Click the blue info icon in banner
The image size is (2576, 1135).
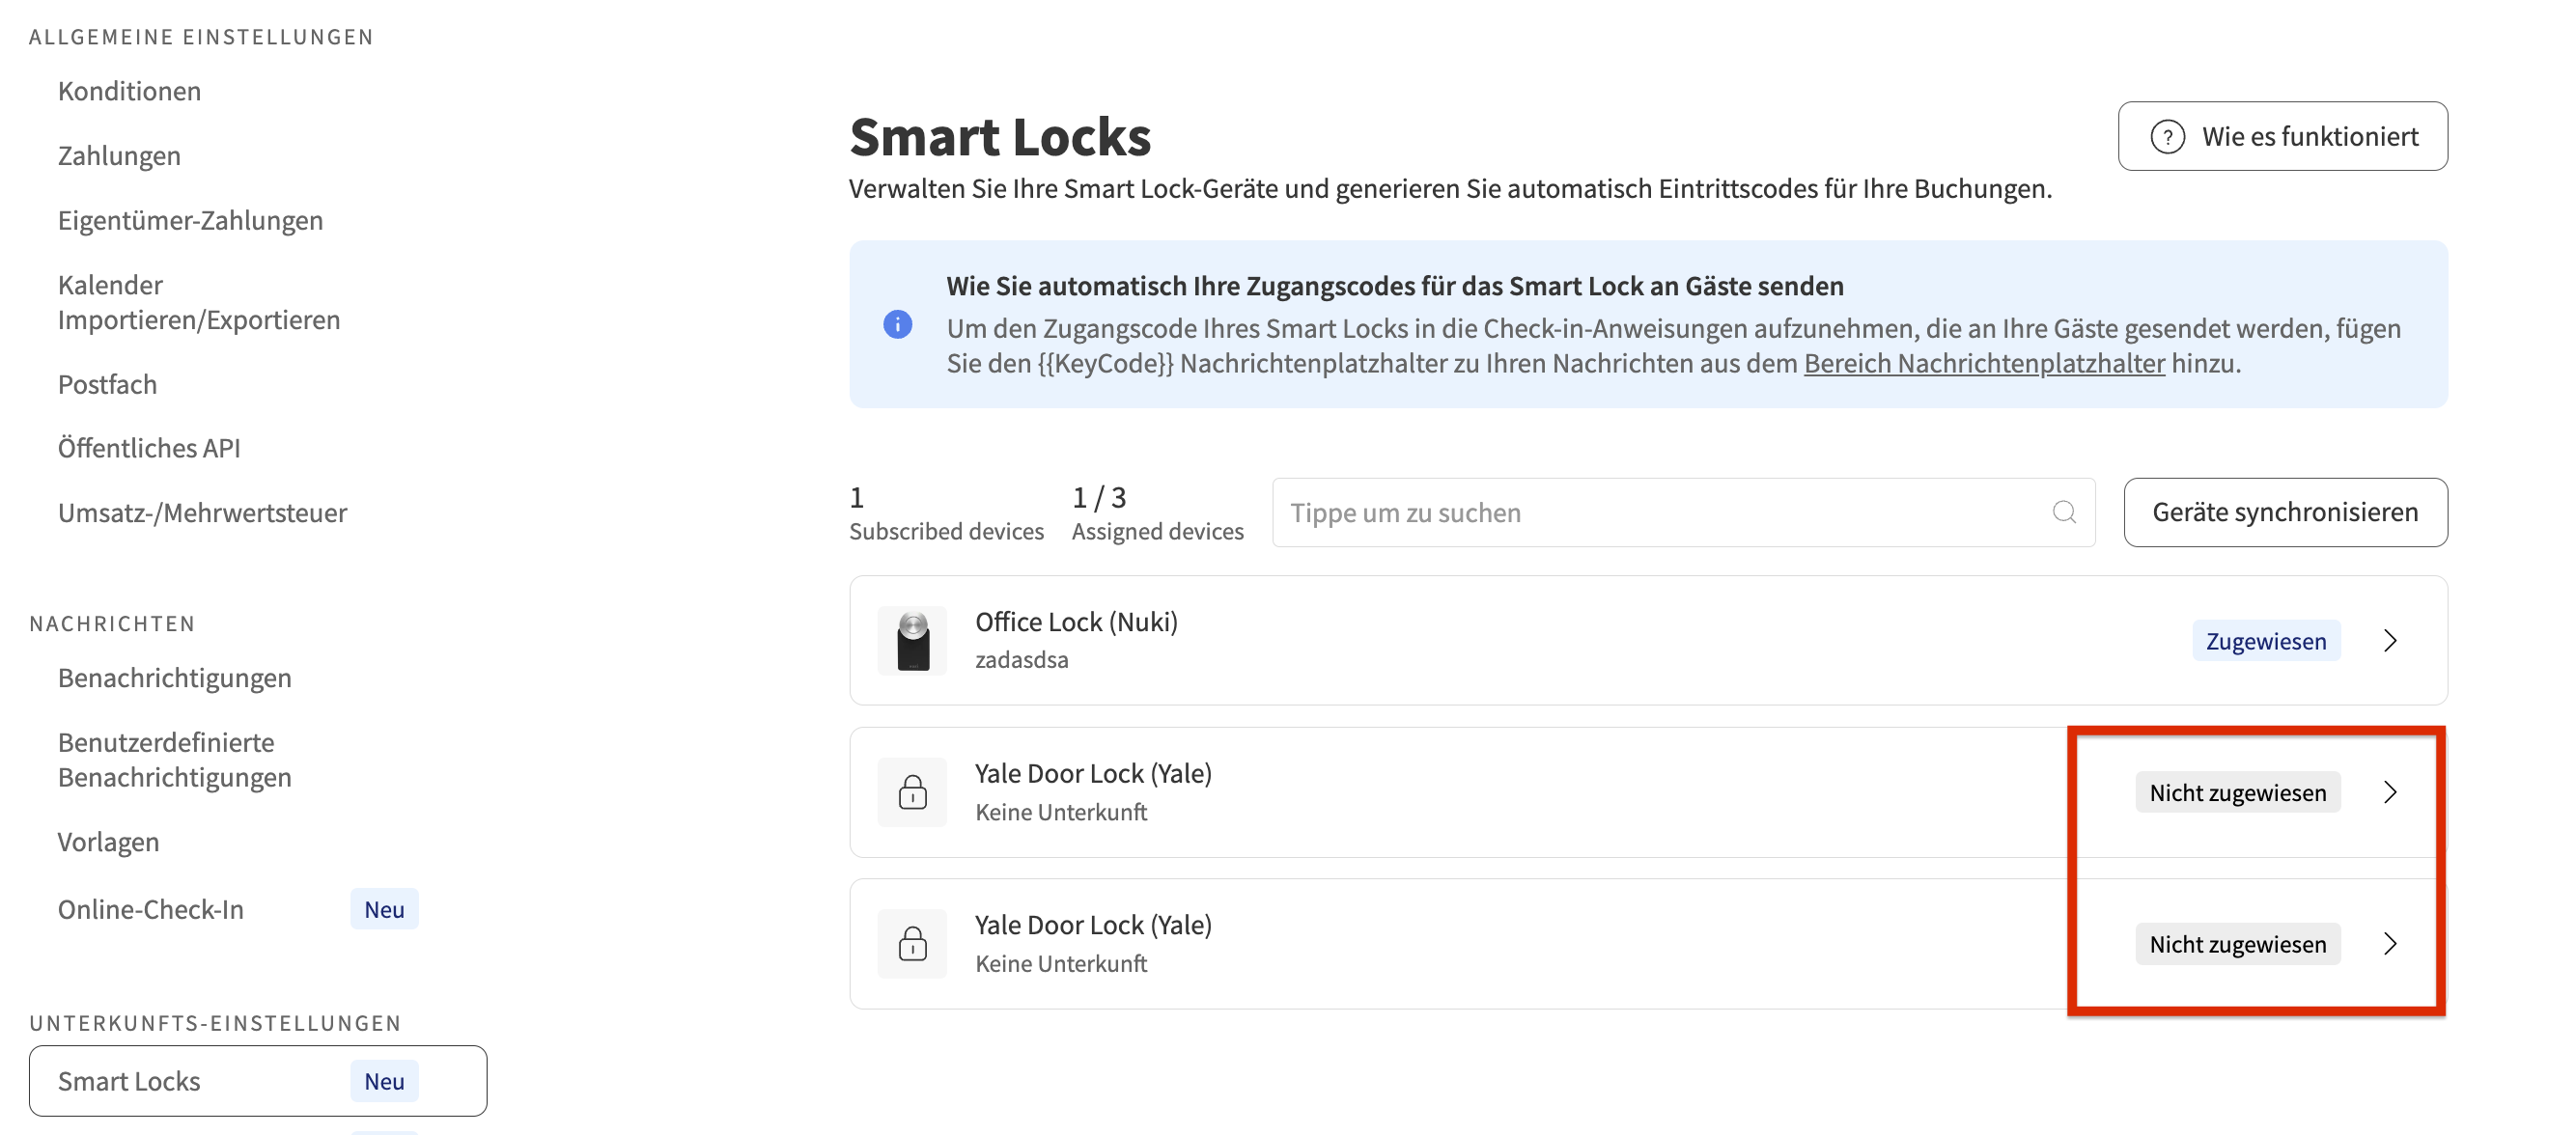click(x=897, y=324)
